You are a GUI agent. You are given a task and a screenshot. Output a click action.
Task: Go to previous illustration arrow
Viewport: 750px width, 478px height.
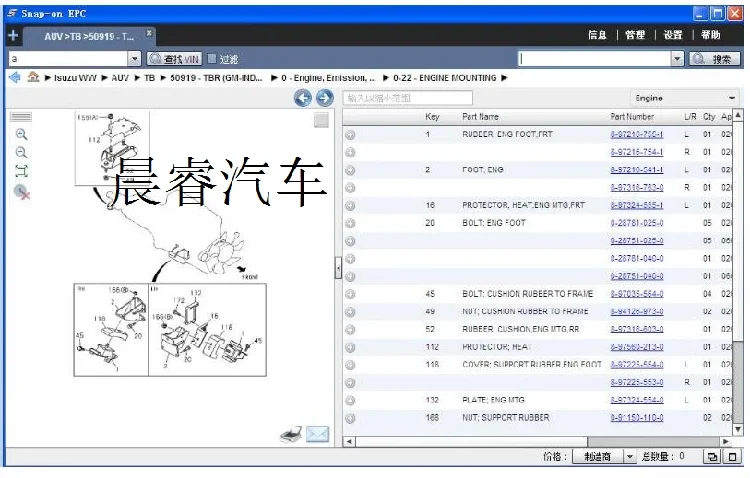303,98
